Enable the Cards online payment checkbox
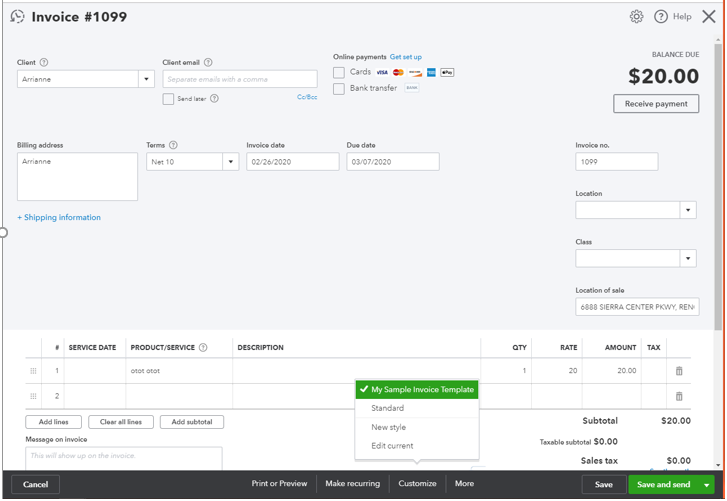The height and width of the screenshot is (501, 727). click(x=339, y=72)
